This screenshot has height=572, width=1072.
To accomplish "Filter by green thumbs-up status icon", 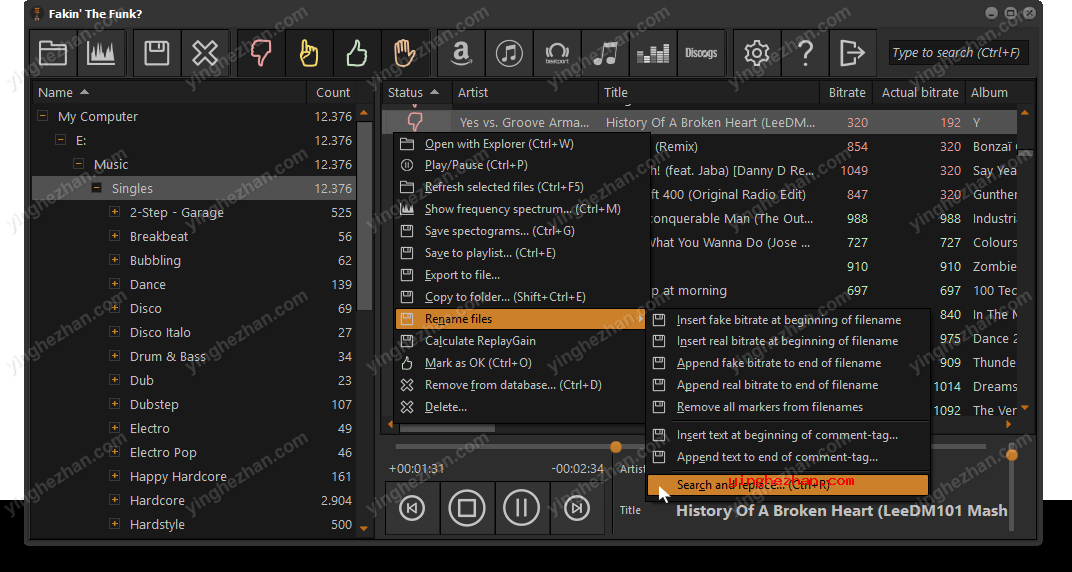I will (x=356, y=53).
